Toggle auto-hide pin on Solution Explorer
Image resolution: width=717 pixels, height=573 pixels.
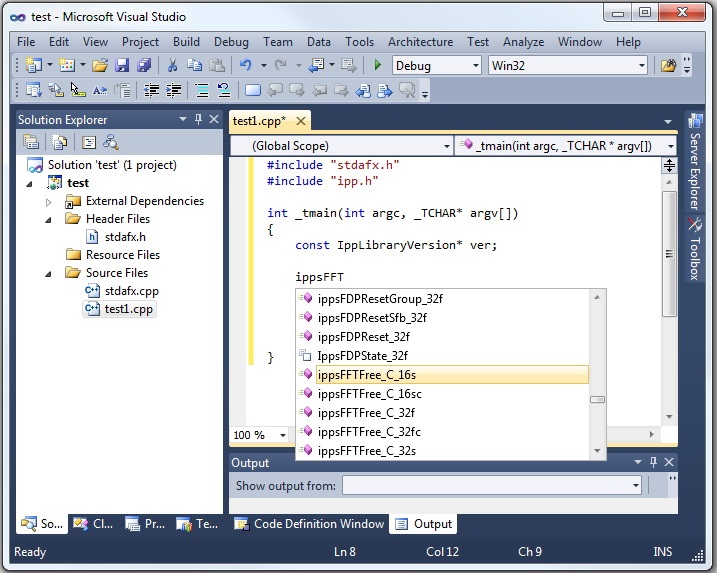point(198,119)
